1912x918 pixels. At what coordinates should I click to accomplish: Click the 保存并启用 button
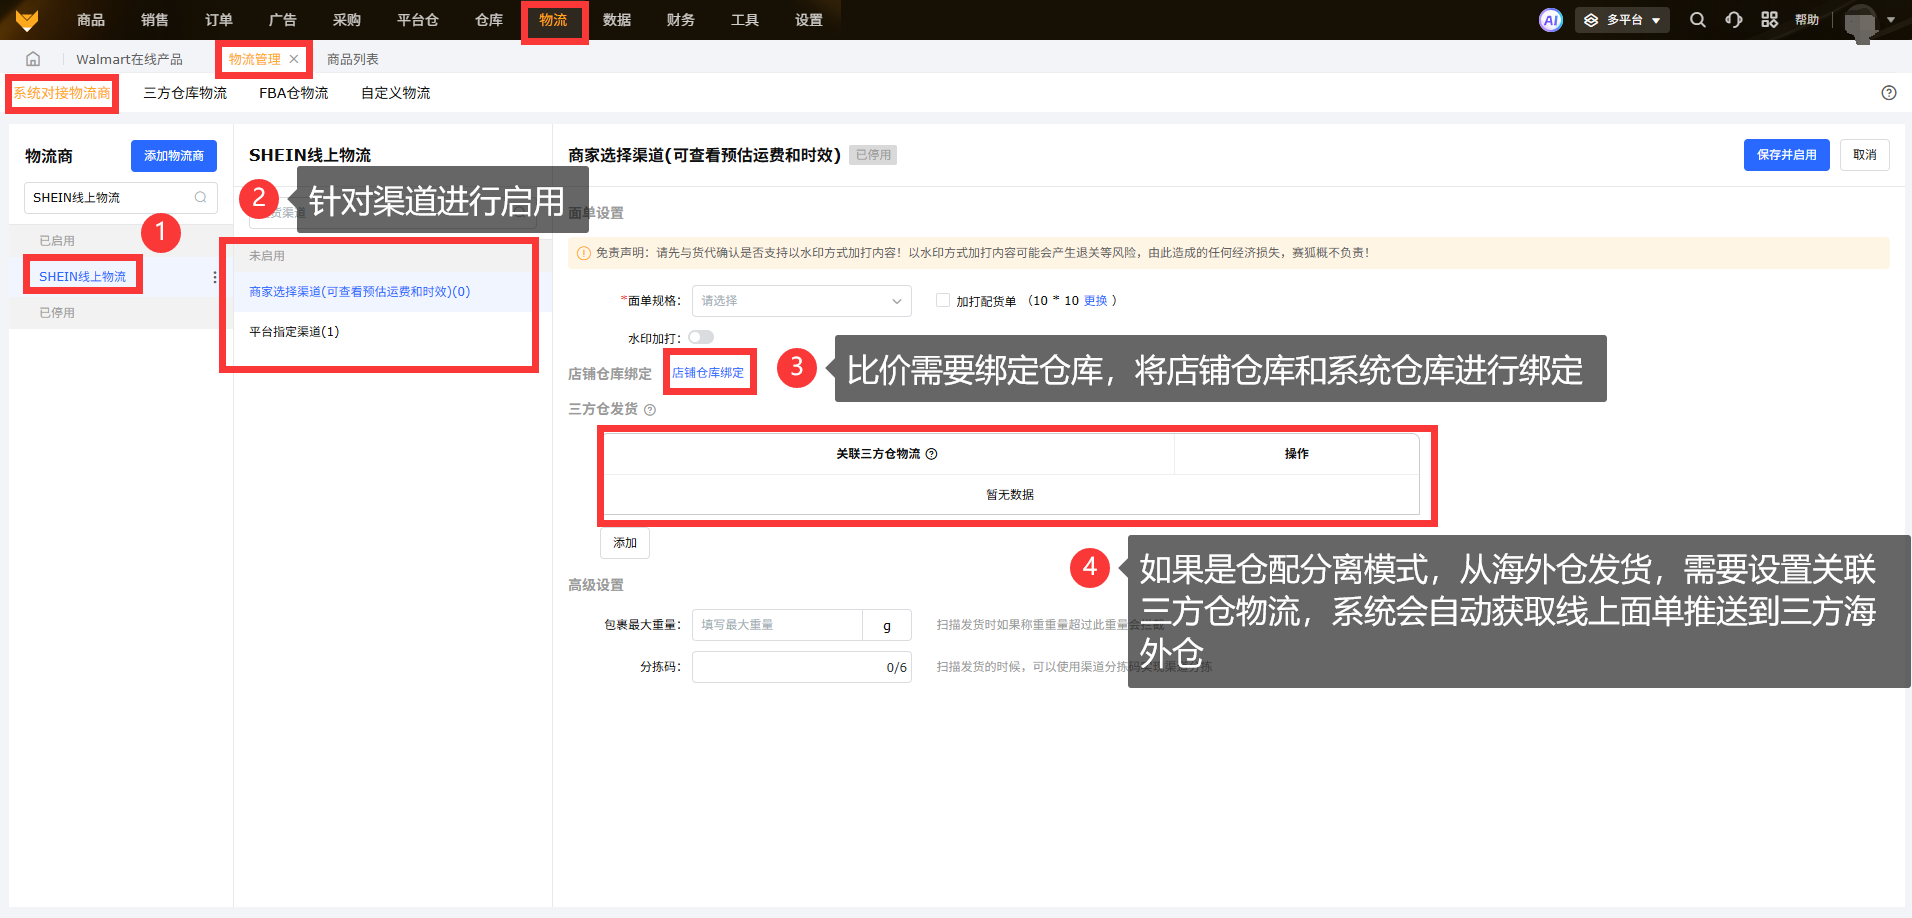(1786, 155)
